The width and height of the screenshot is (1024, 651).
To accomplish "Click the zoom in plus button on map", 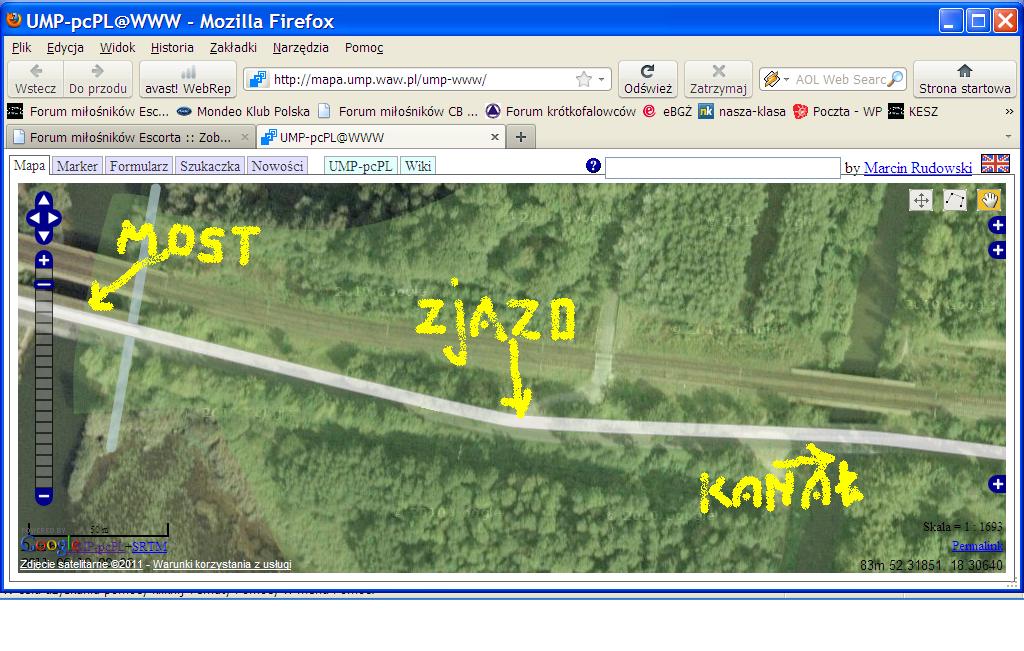I will click(x=43, y=260).
